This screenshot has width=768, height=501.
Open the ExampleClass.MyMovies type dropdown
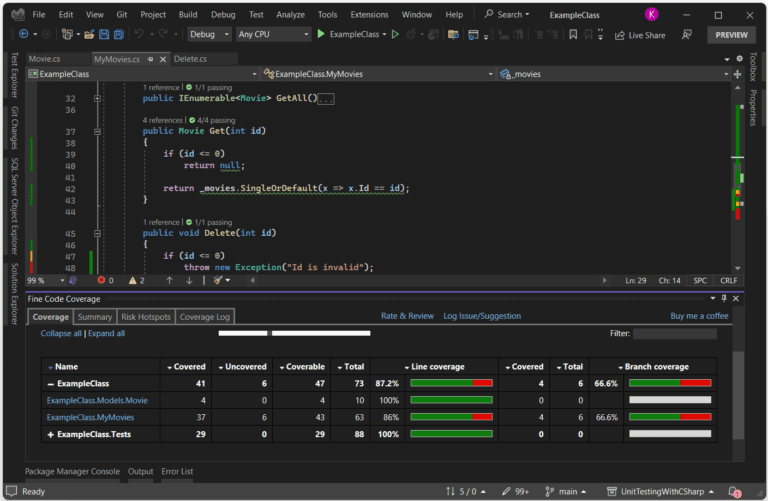[378, 74]
